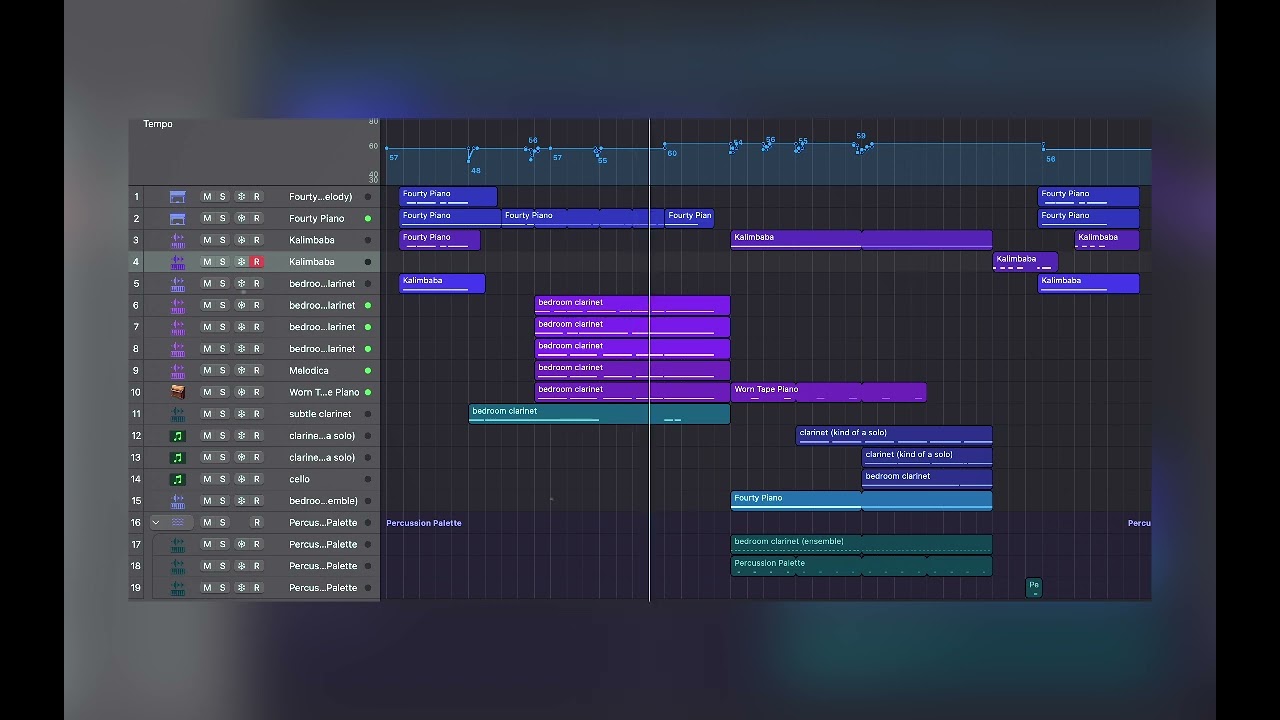The image size is (1280, 720).
Task: Click the freeze snowflake on track 15
Action: [240, 501]
